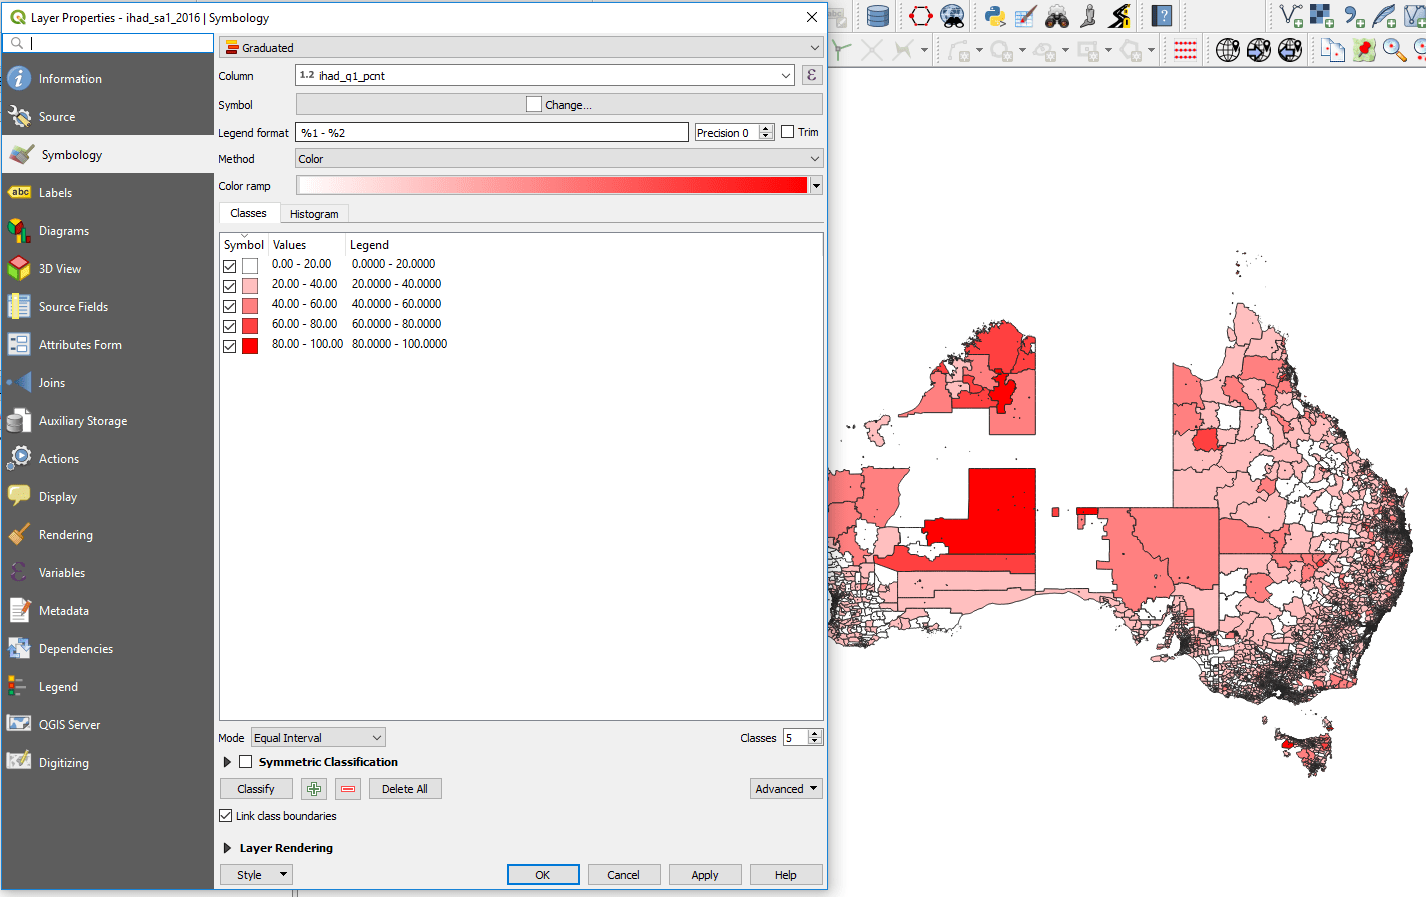Expand the Layer Rendering section

click(x=227, y=847)
